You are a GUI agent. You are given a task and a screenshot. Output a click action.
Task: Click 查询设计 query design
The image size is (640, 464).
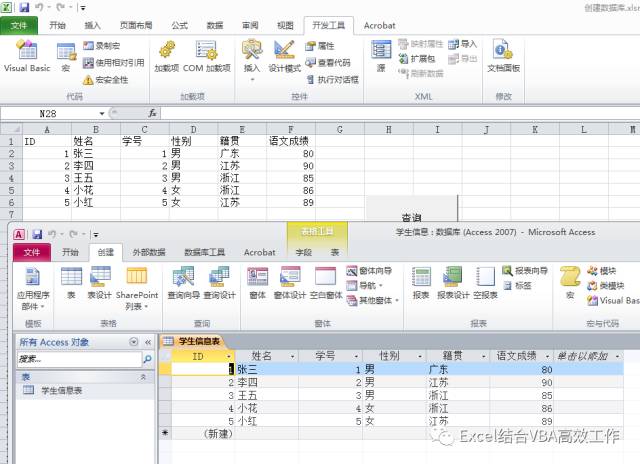pos(220,283)
